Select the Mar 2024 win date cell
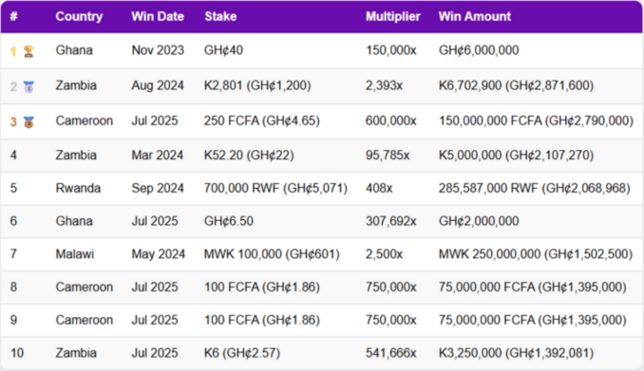Screen dimensions: 644x371 click(157, 155)
